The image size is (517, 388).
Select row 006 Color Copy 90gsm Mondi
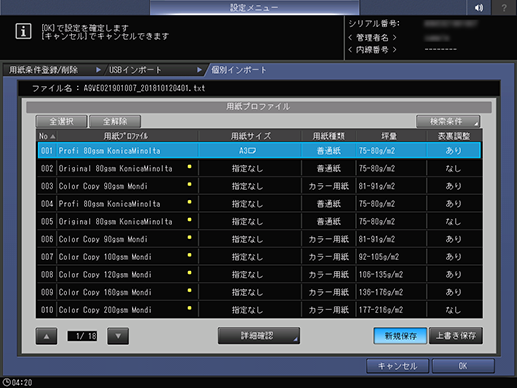point(259,239)
